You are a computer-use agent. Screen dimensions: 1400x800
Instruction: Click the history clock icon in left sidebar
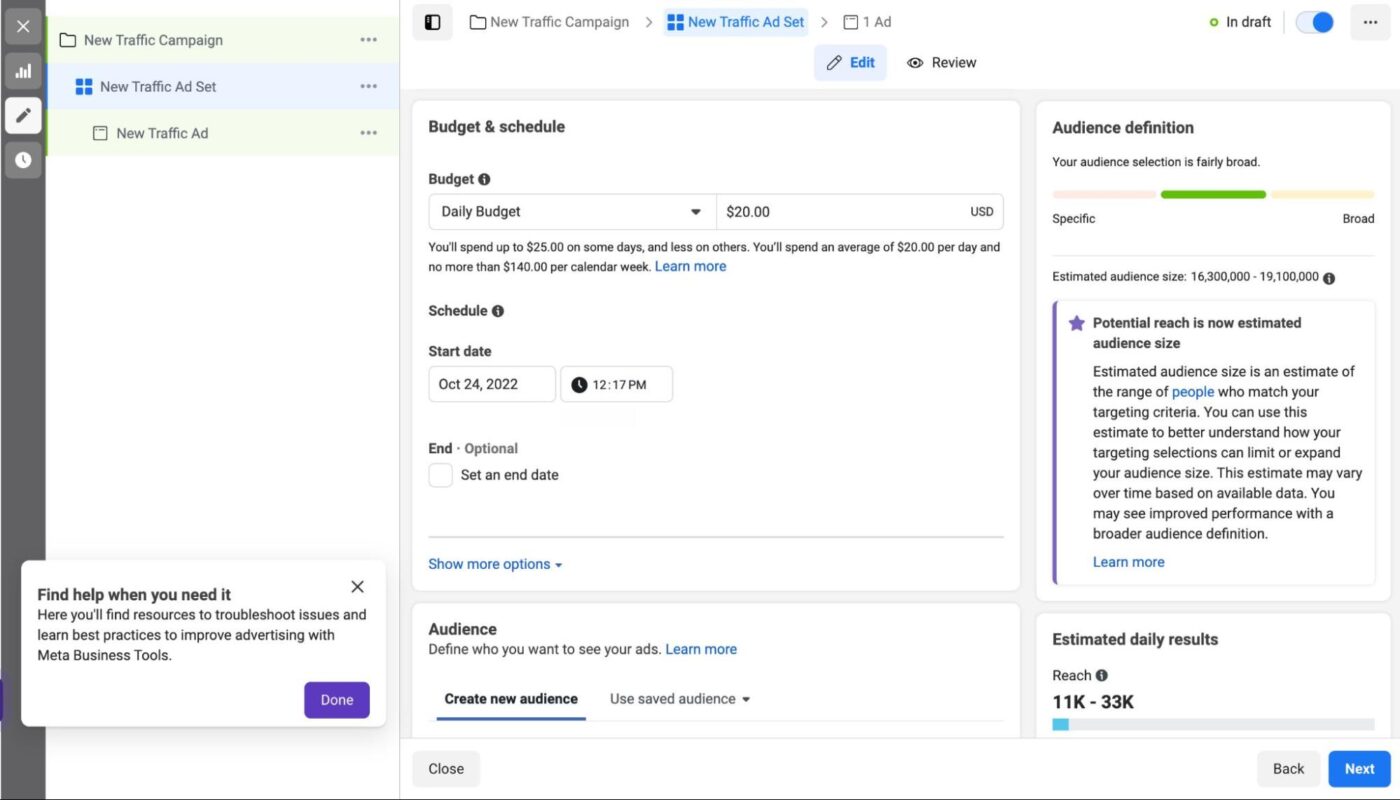point(23,159)
